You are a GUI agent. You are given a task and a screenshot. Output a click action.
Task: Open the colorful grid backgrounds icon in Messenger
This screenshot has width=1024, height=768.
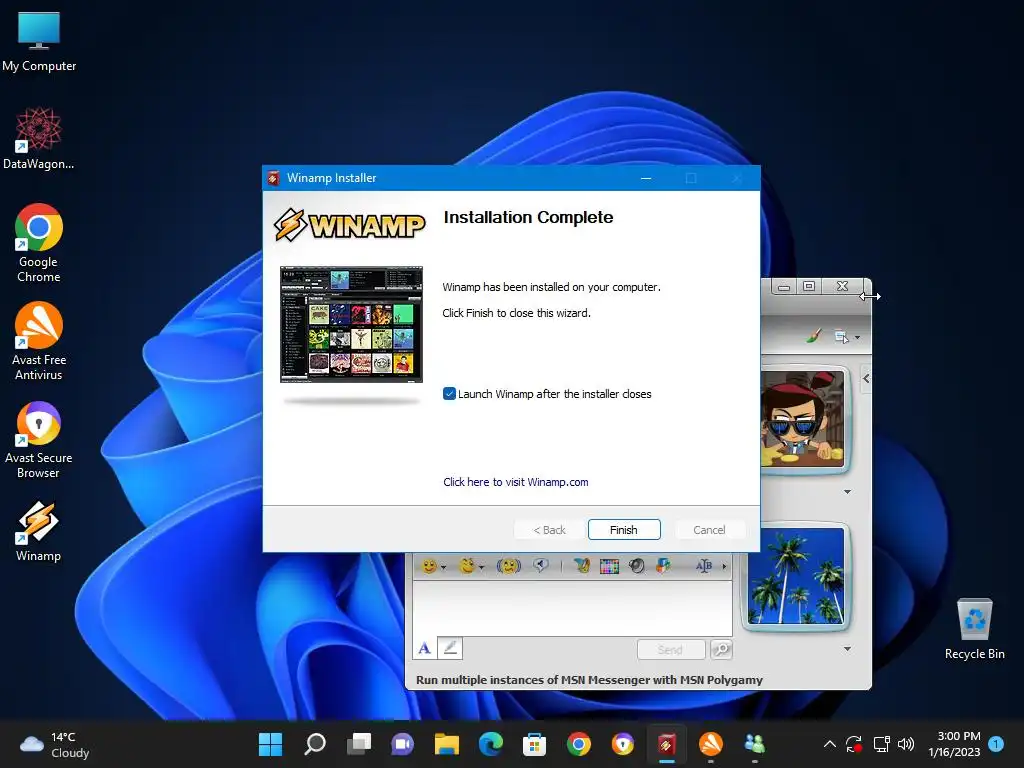coord(609,566)
